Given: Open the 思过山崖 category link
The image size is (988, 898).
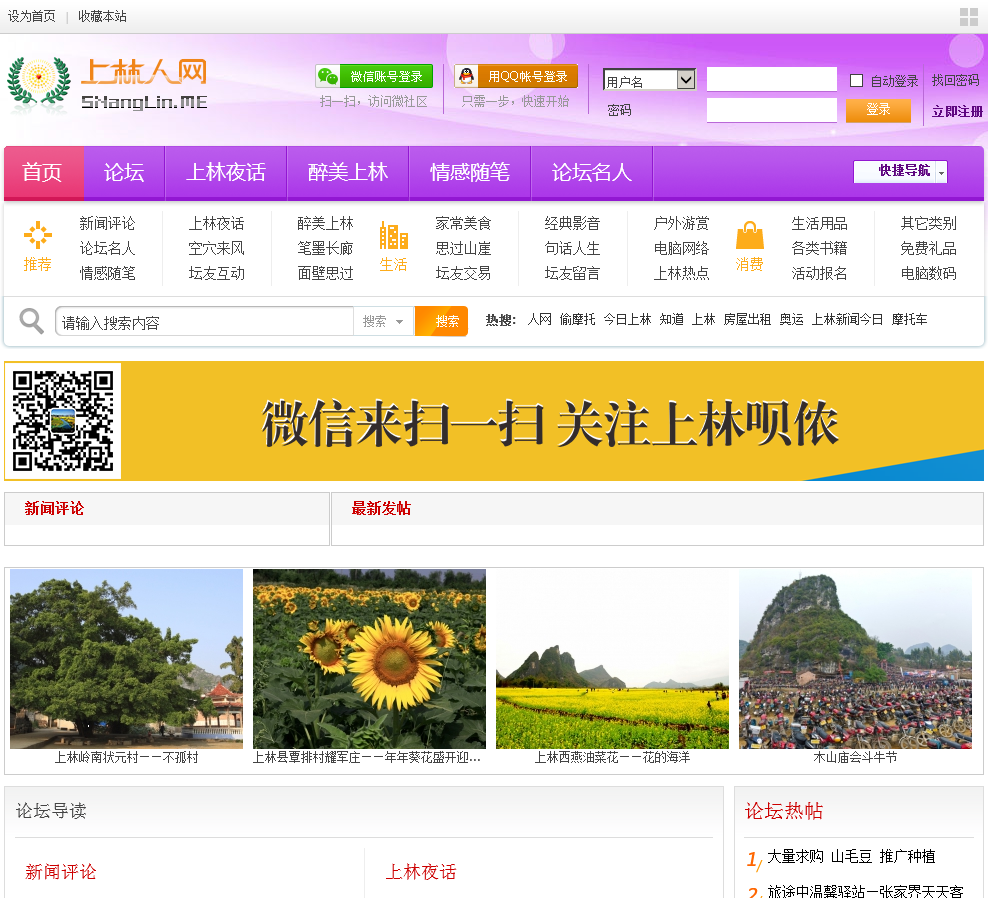Looking at the screenshot, I should pos(463,248).
